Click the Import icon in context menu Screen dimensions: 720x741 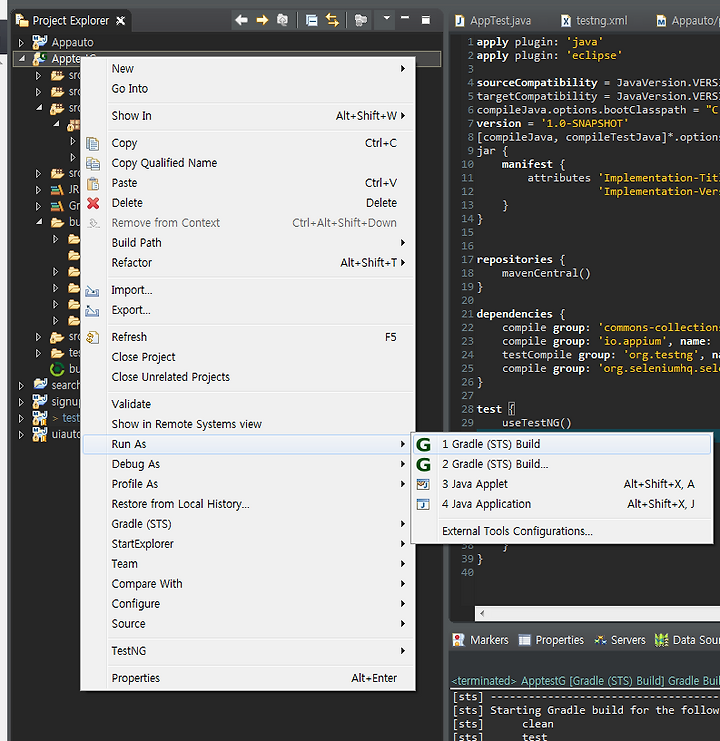click(92, 290)
